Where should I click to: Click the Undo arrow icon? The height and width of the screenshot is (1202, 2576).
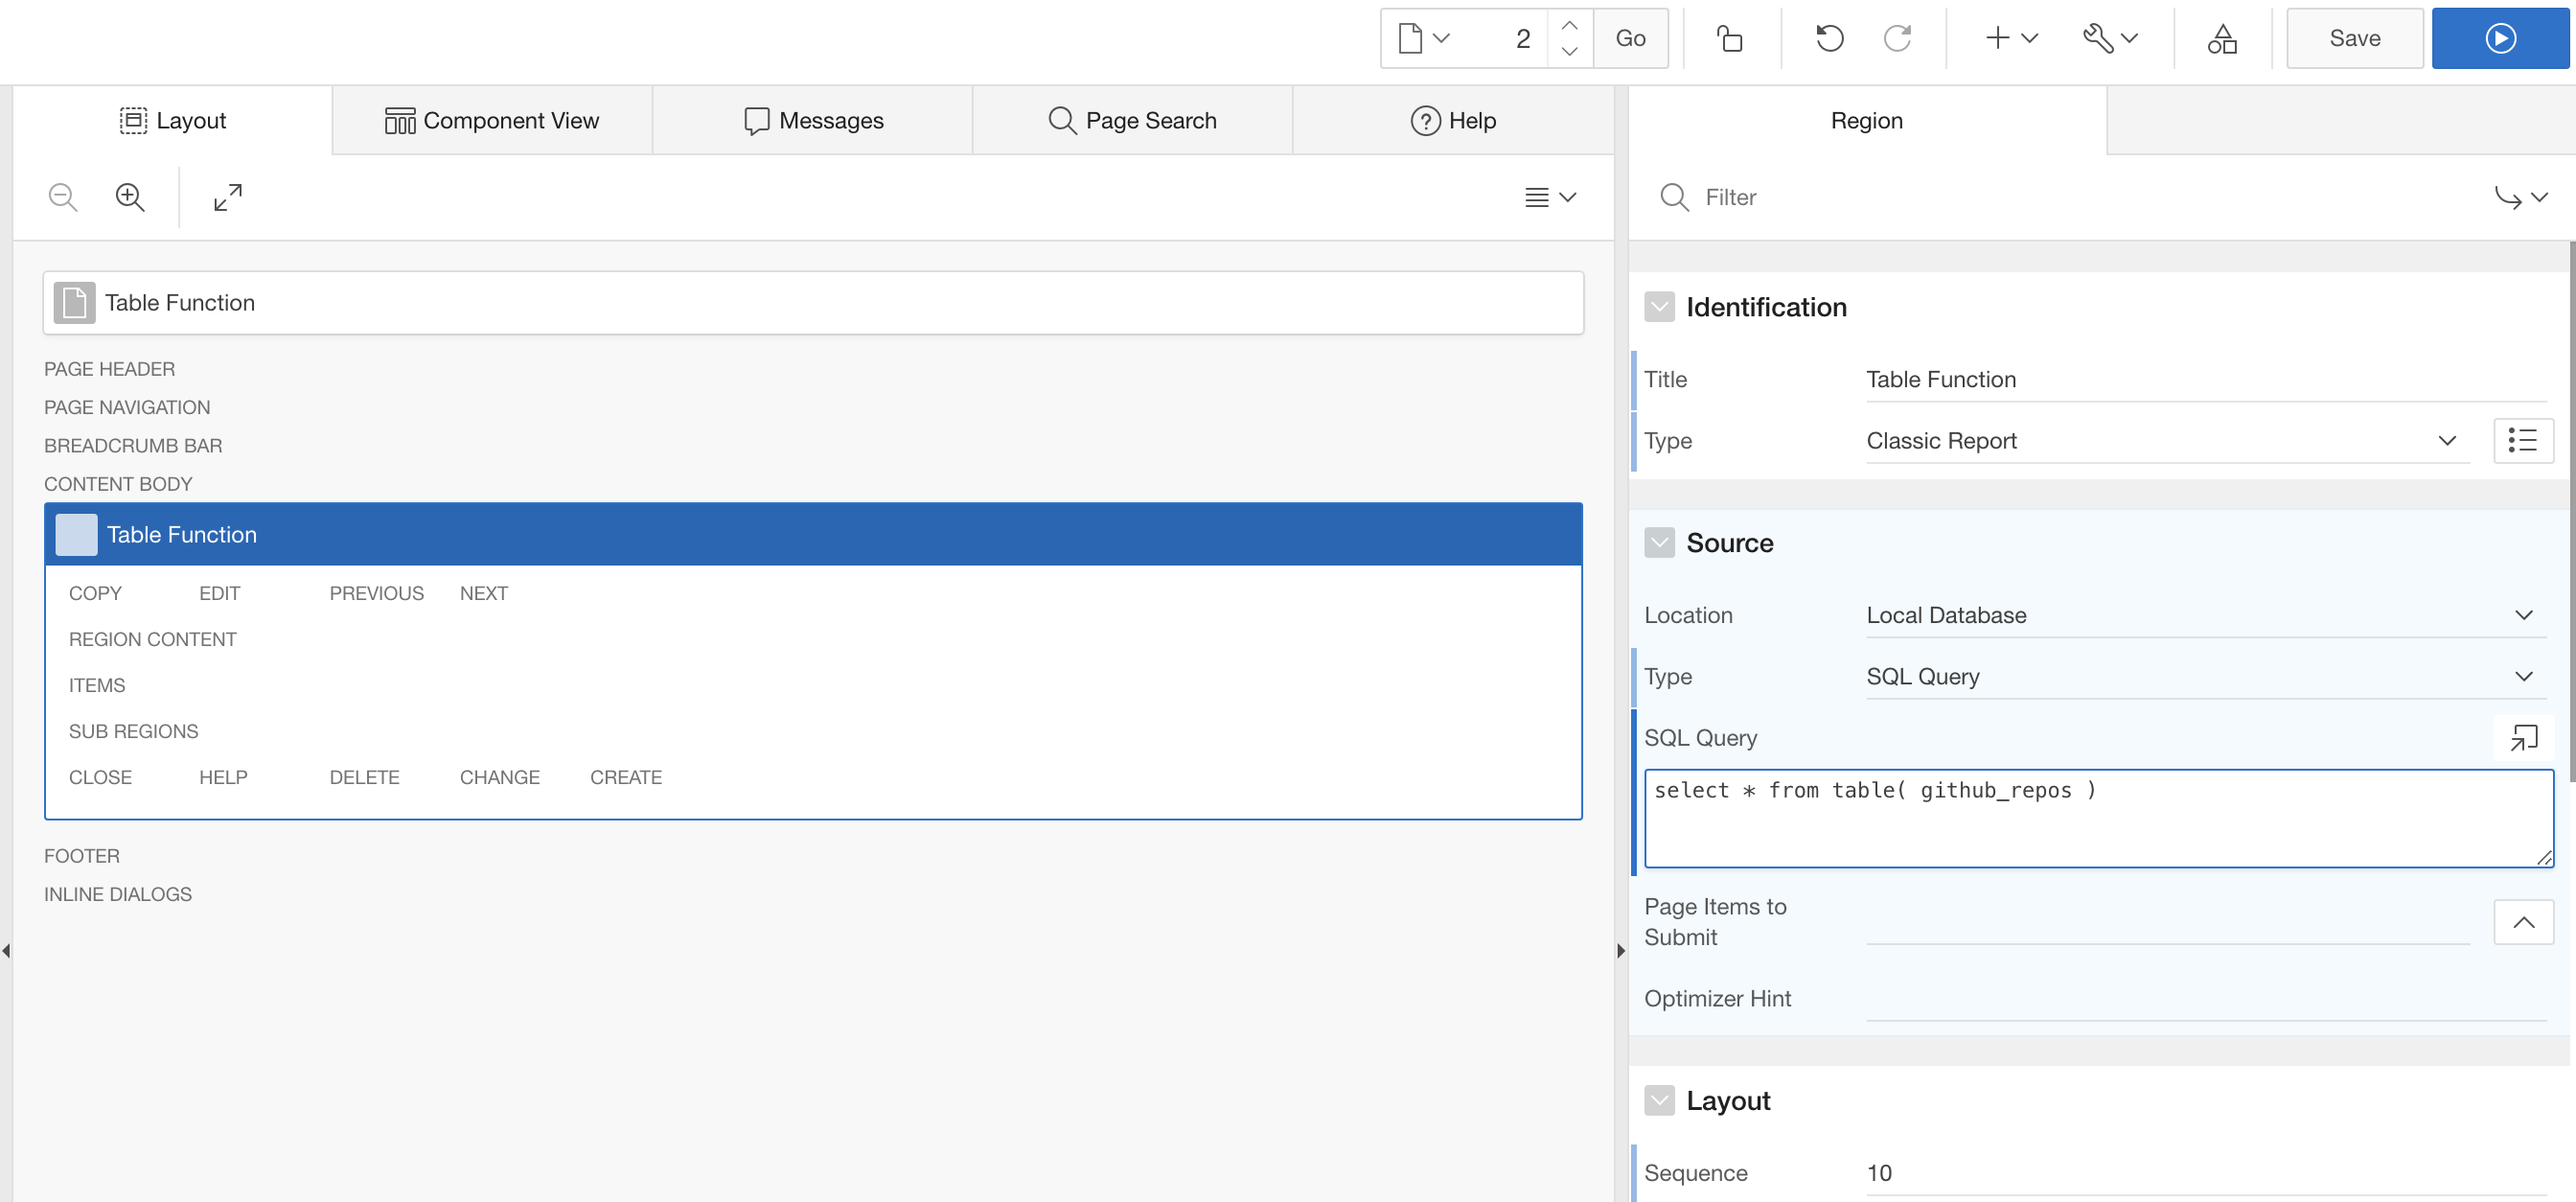coord(1829,38)
